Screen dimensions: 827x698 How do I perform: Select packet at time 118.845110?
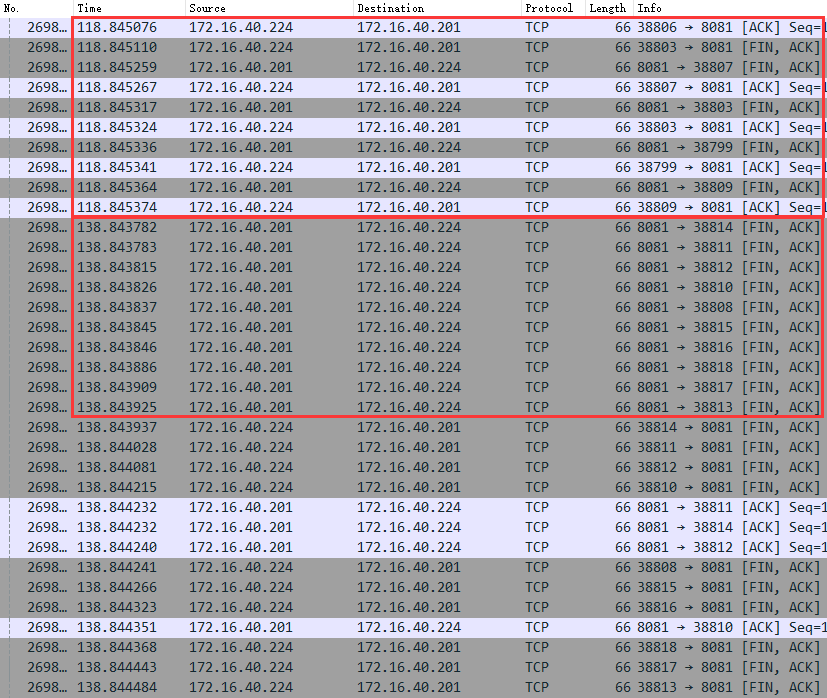(414, 47)
